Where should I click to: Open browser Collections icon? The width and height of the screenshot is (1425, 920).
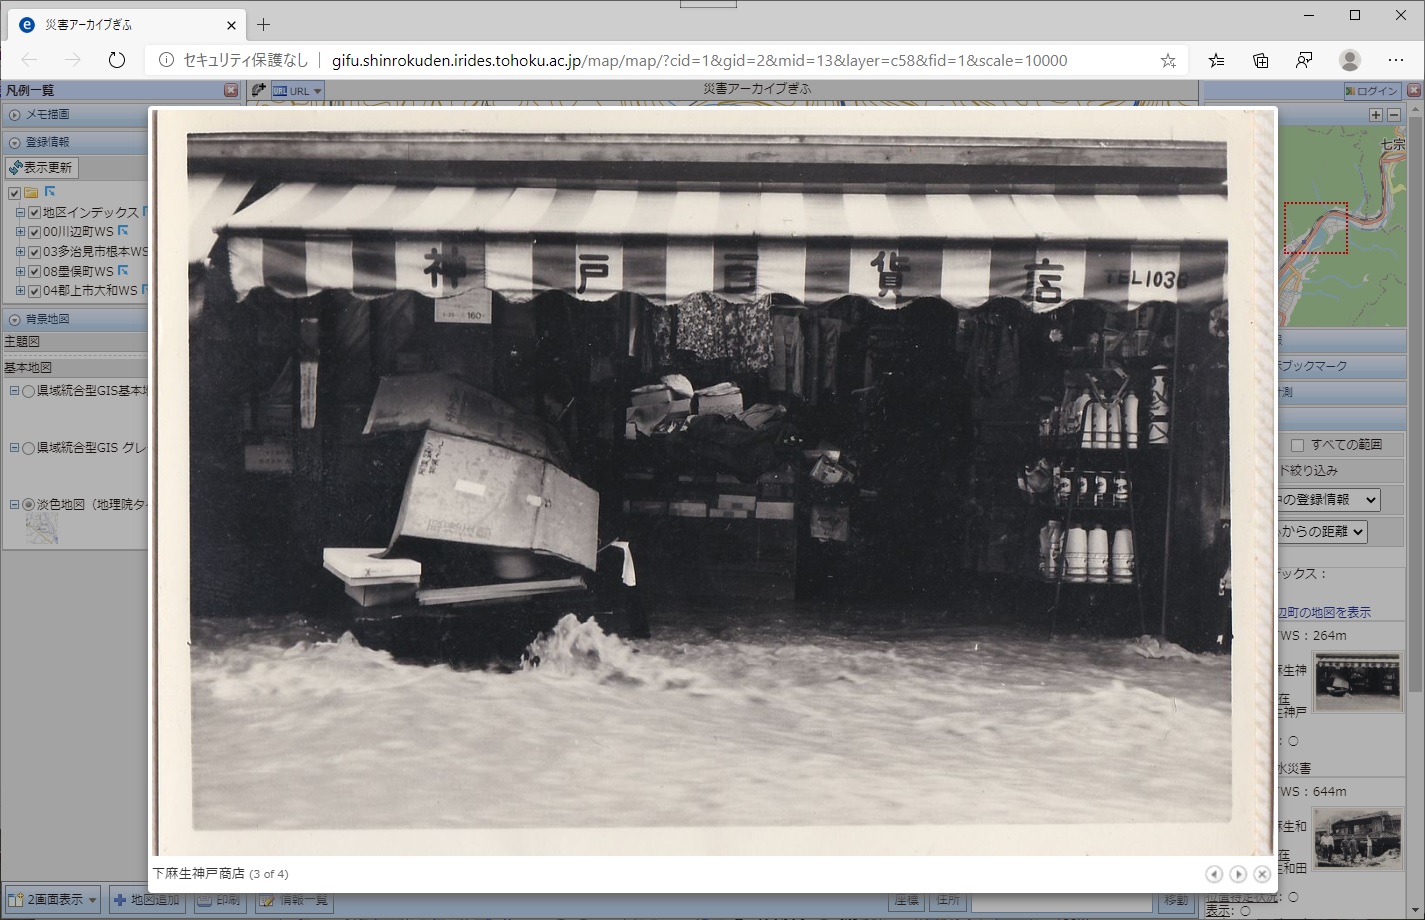coord(1260,60)
